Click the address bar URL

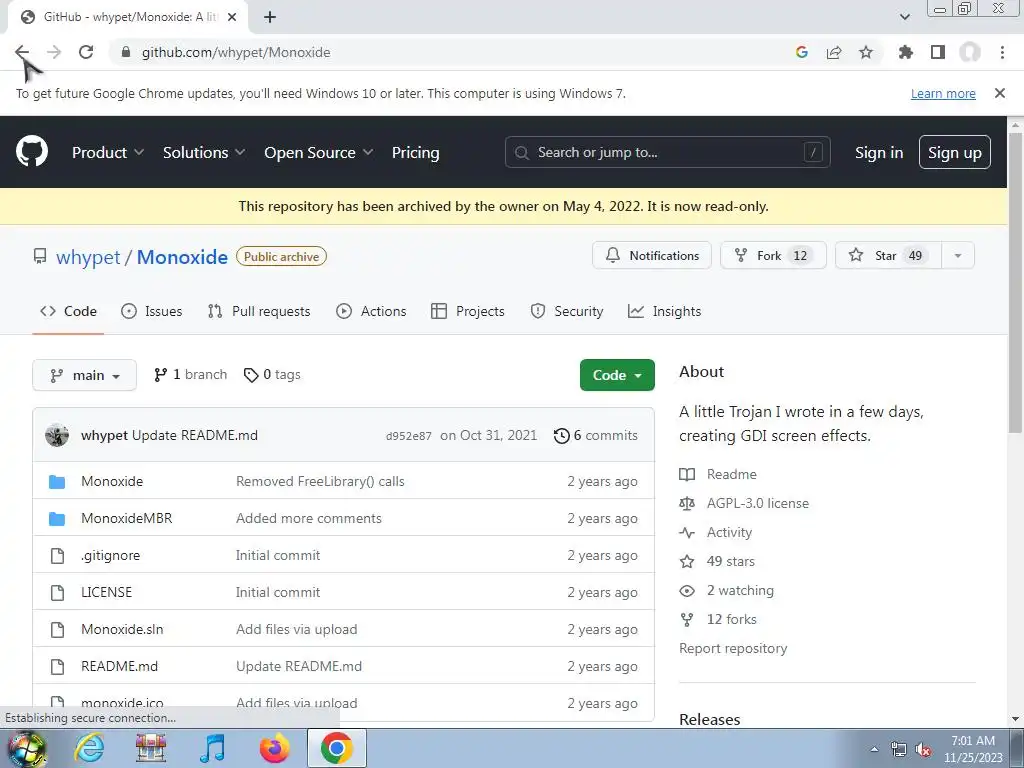pyautogui.click(x=236, y=52)
